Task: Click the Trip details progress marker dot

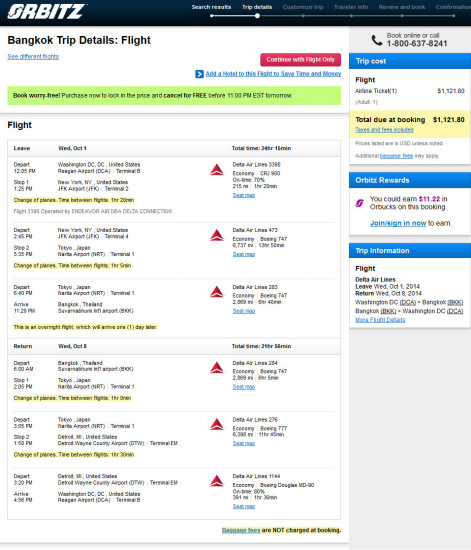Action: 257,16
